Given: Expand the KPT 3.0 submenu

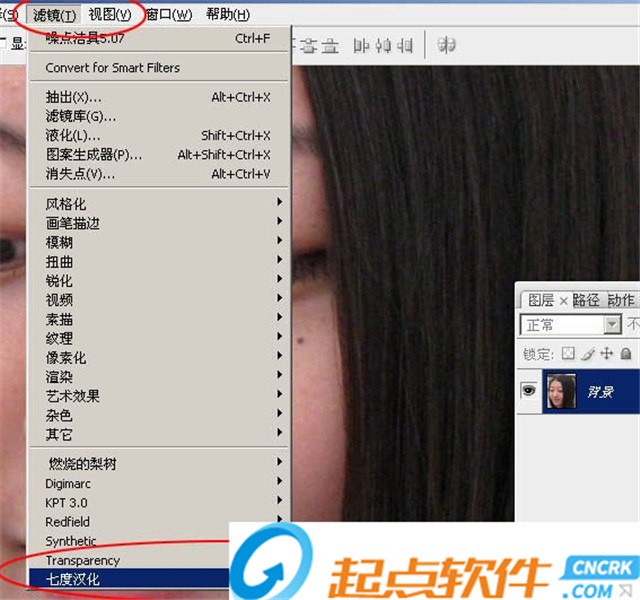Looking at the screenshot, I should 159,502.
